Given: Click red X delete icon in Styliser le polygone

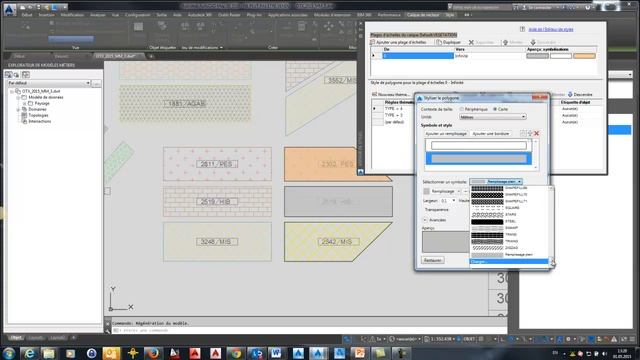Looking at the screenshot, I should (537, 133).
